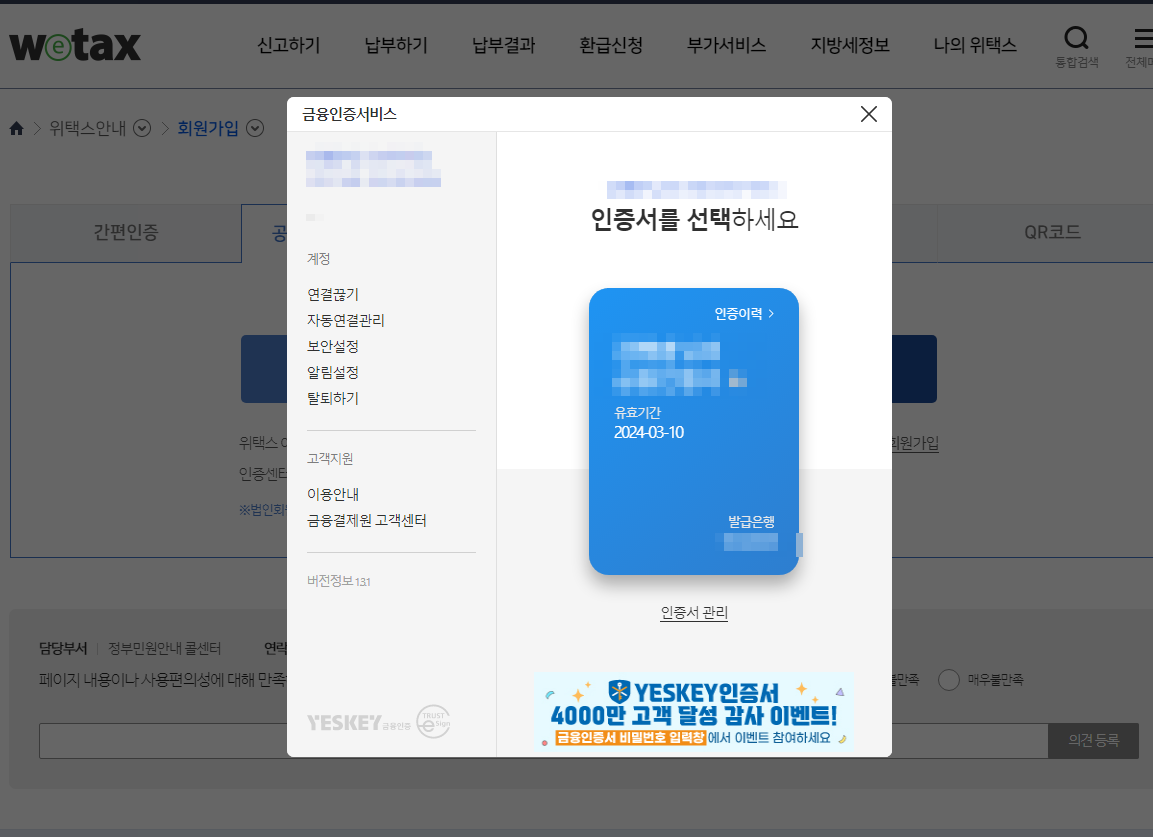Switch to the 간편인증 tab
1153x837 pixels.
(x=124, y=233)
